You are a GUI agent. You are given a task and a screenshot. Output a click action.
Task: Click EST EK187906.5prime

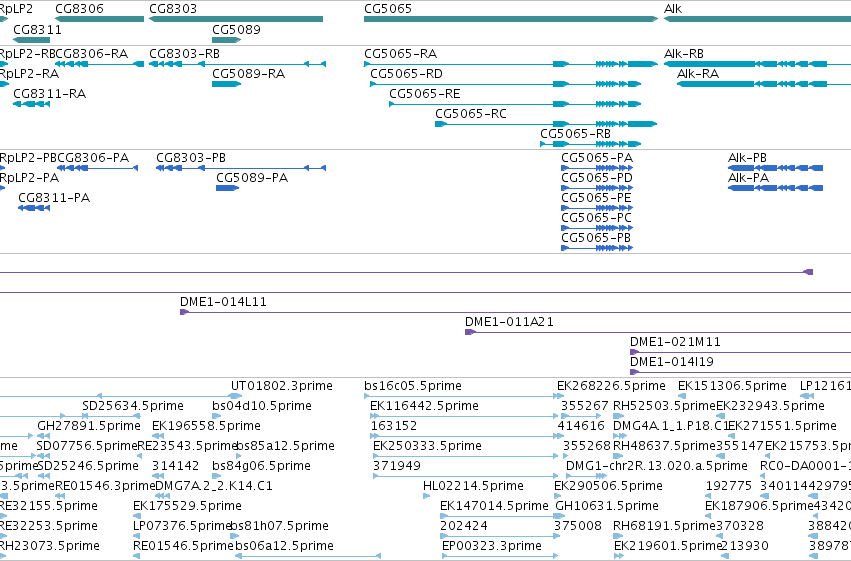tap(760, 506)
